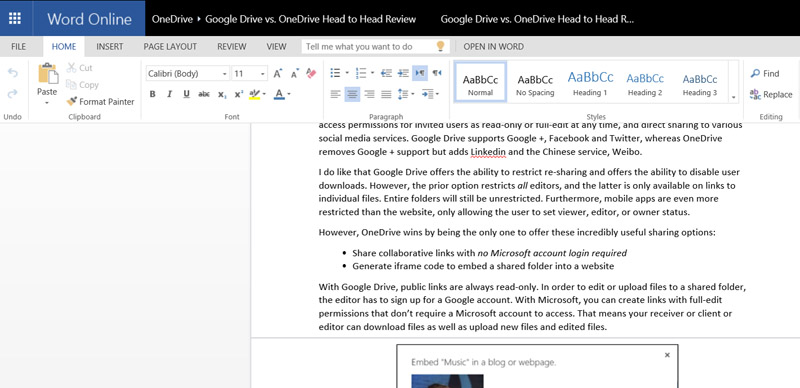800x388 pixels.
Task: Activate the Format Painter tool
Action: tap(101, 102)
